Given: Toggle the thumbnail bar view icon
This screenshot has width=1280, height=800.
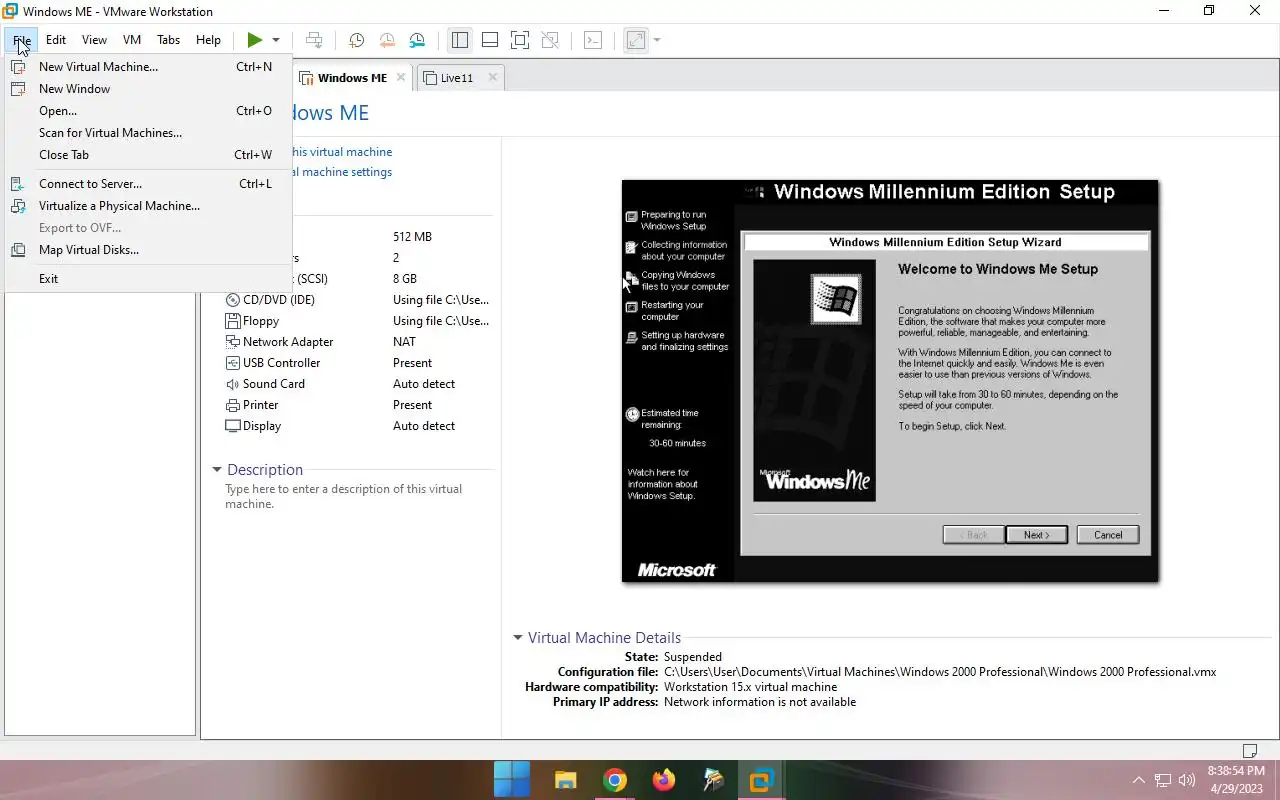Looking at the screenshot, I should pos(490,40).
